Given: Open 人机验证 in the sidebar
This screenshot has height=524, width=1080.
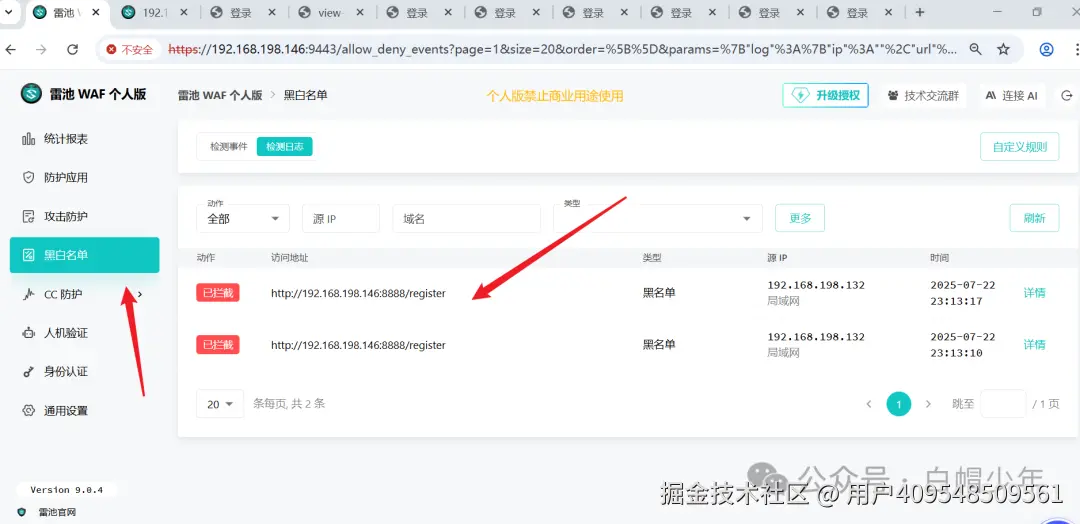Looking at the screenshot, I should coord(65,333).
